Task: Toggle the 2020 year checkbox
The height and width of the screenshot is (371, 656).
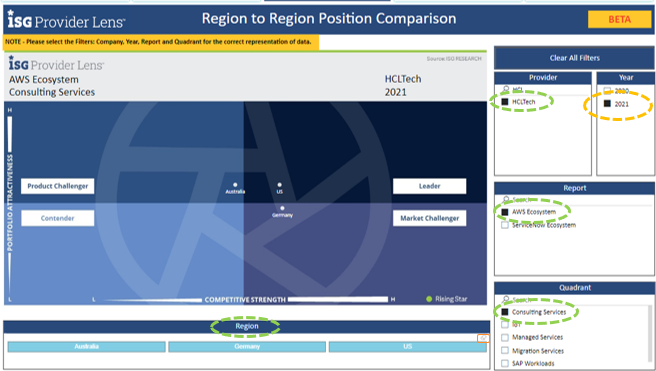Action: [607, 91]
